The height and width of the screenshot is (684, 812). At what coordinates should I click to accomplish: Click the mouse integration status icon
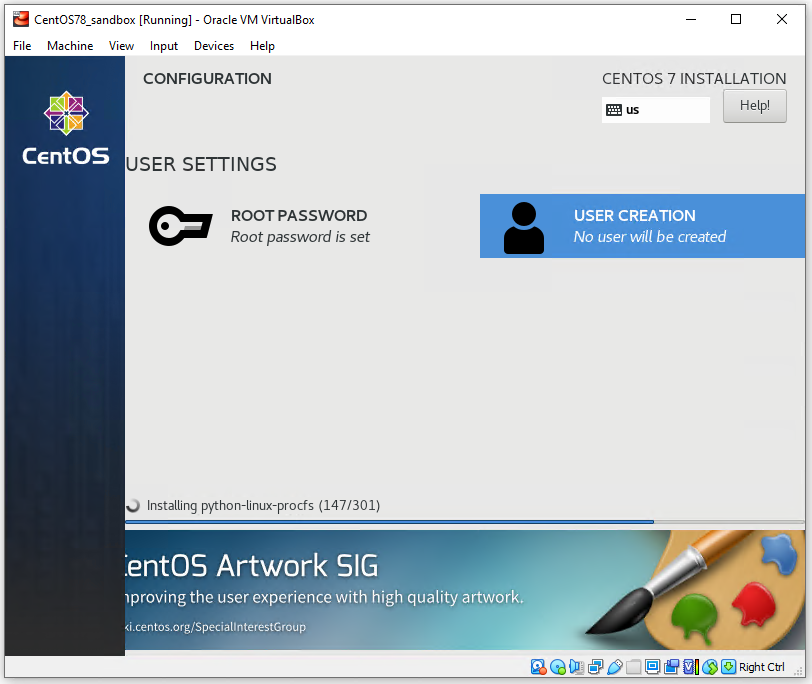709,667
